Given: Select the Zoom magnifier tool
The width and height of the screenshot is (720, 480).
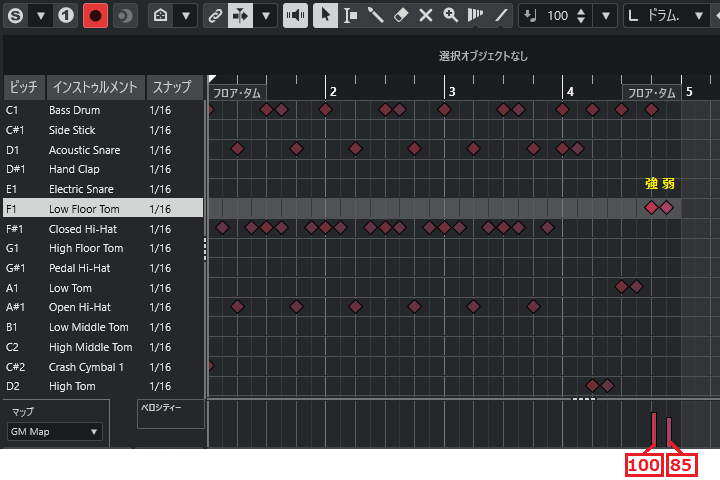Looking at the screenshot, I should point(450,16).
